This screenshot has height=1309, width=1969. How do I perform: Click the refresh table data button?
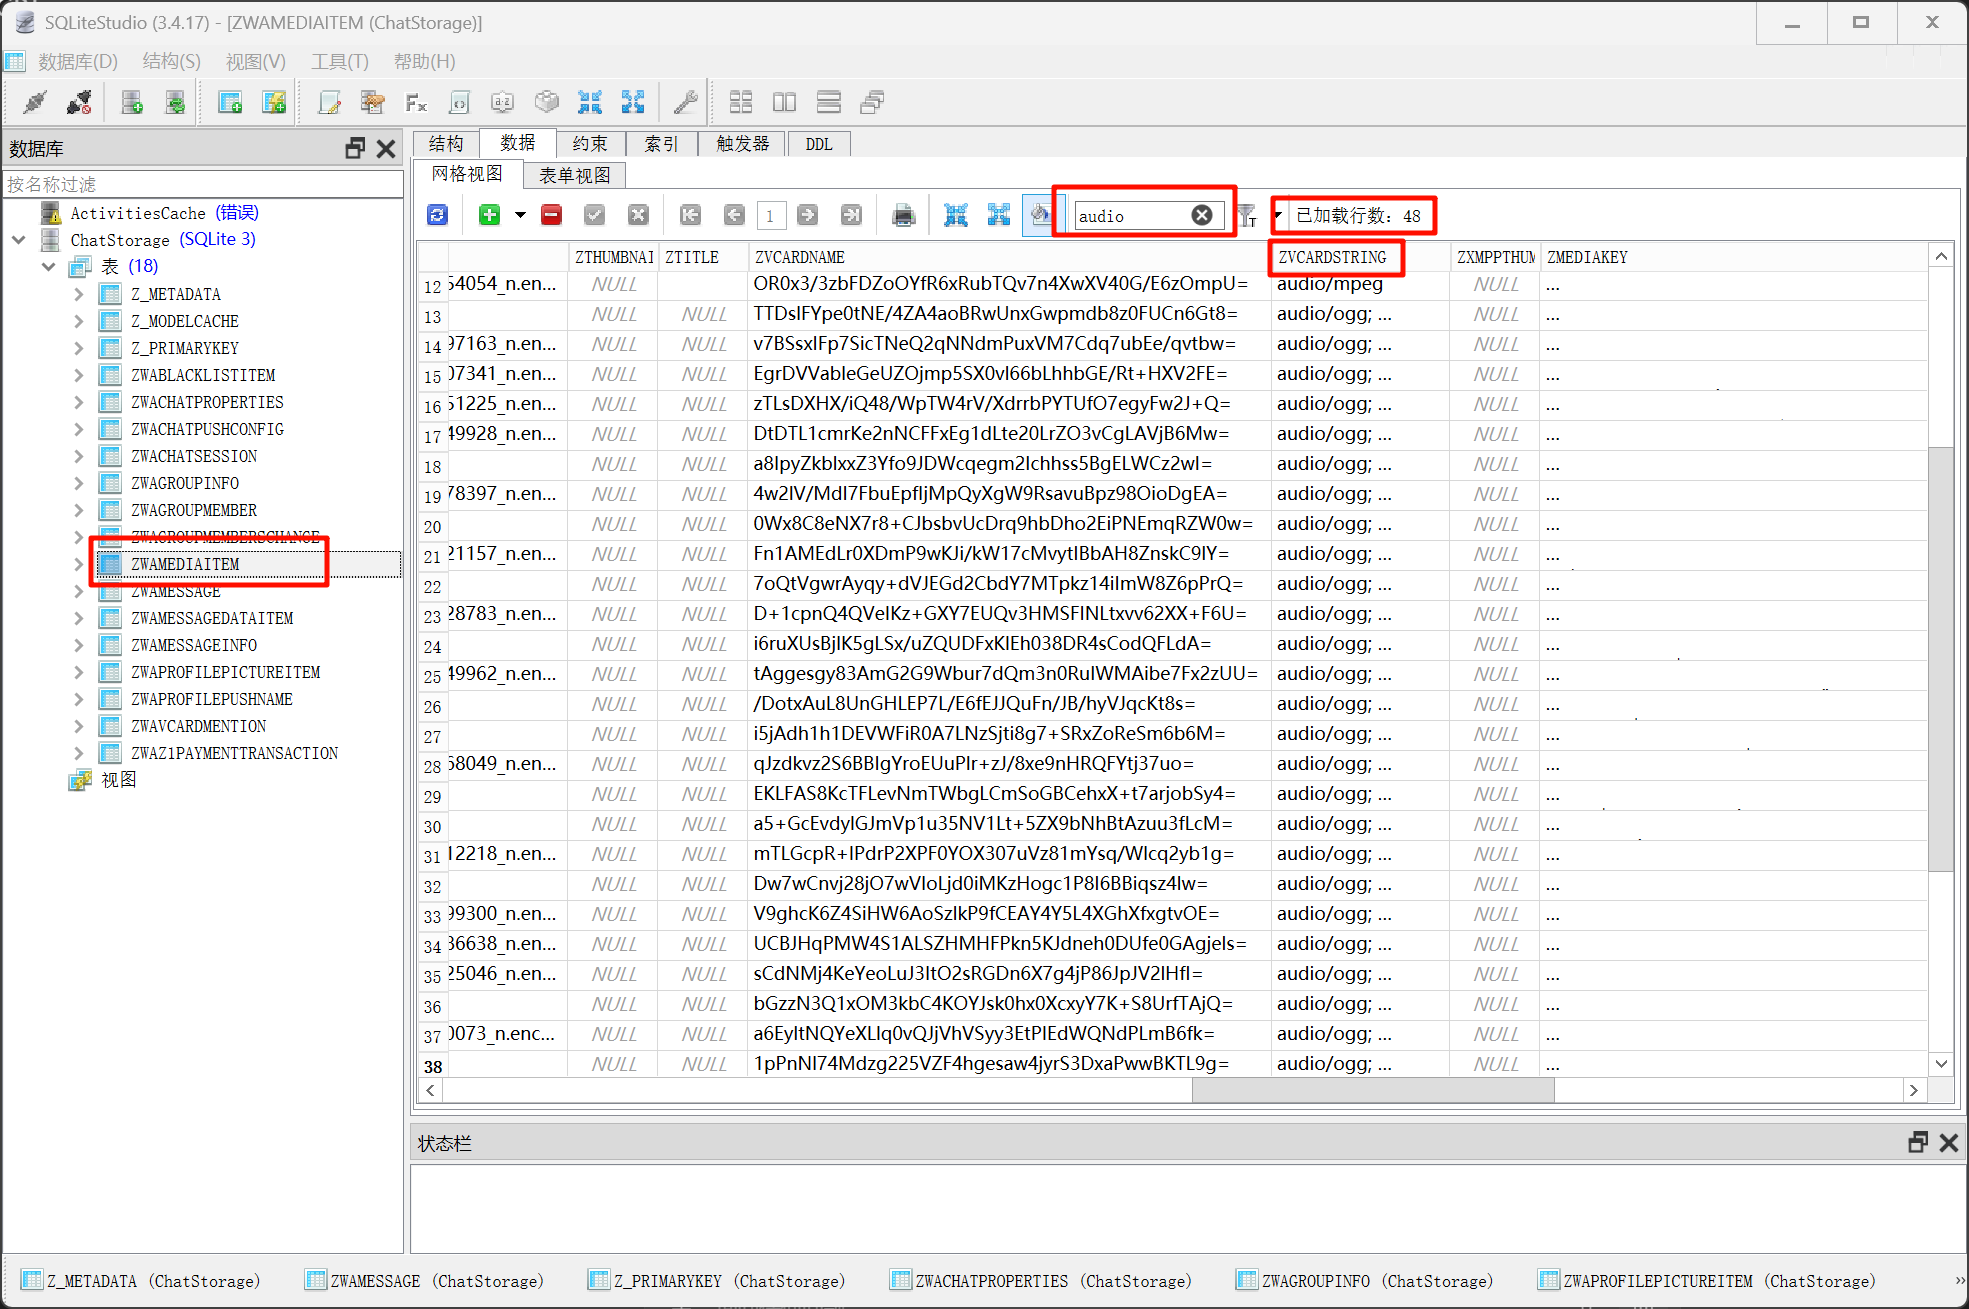click(x=438, y=215)
